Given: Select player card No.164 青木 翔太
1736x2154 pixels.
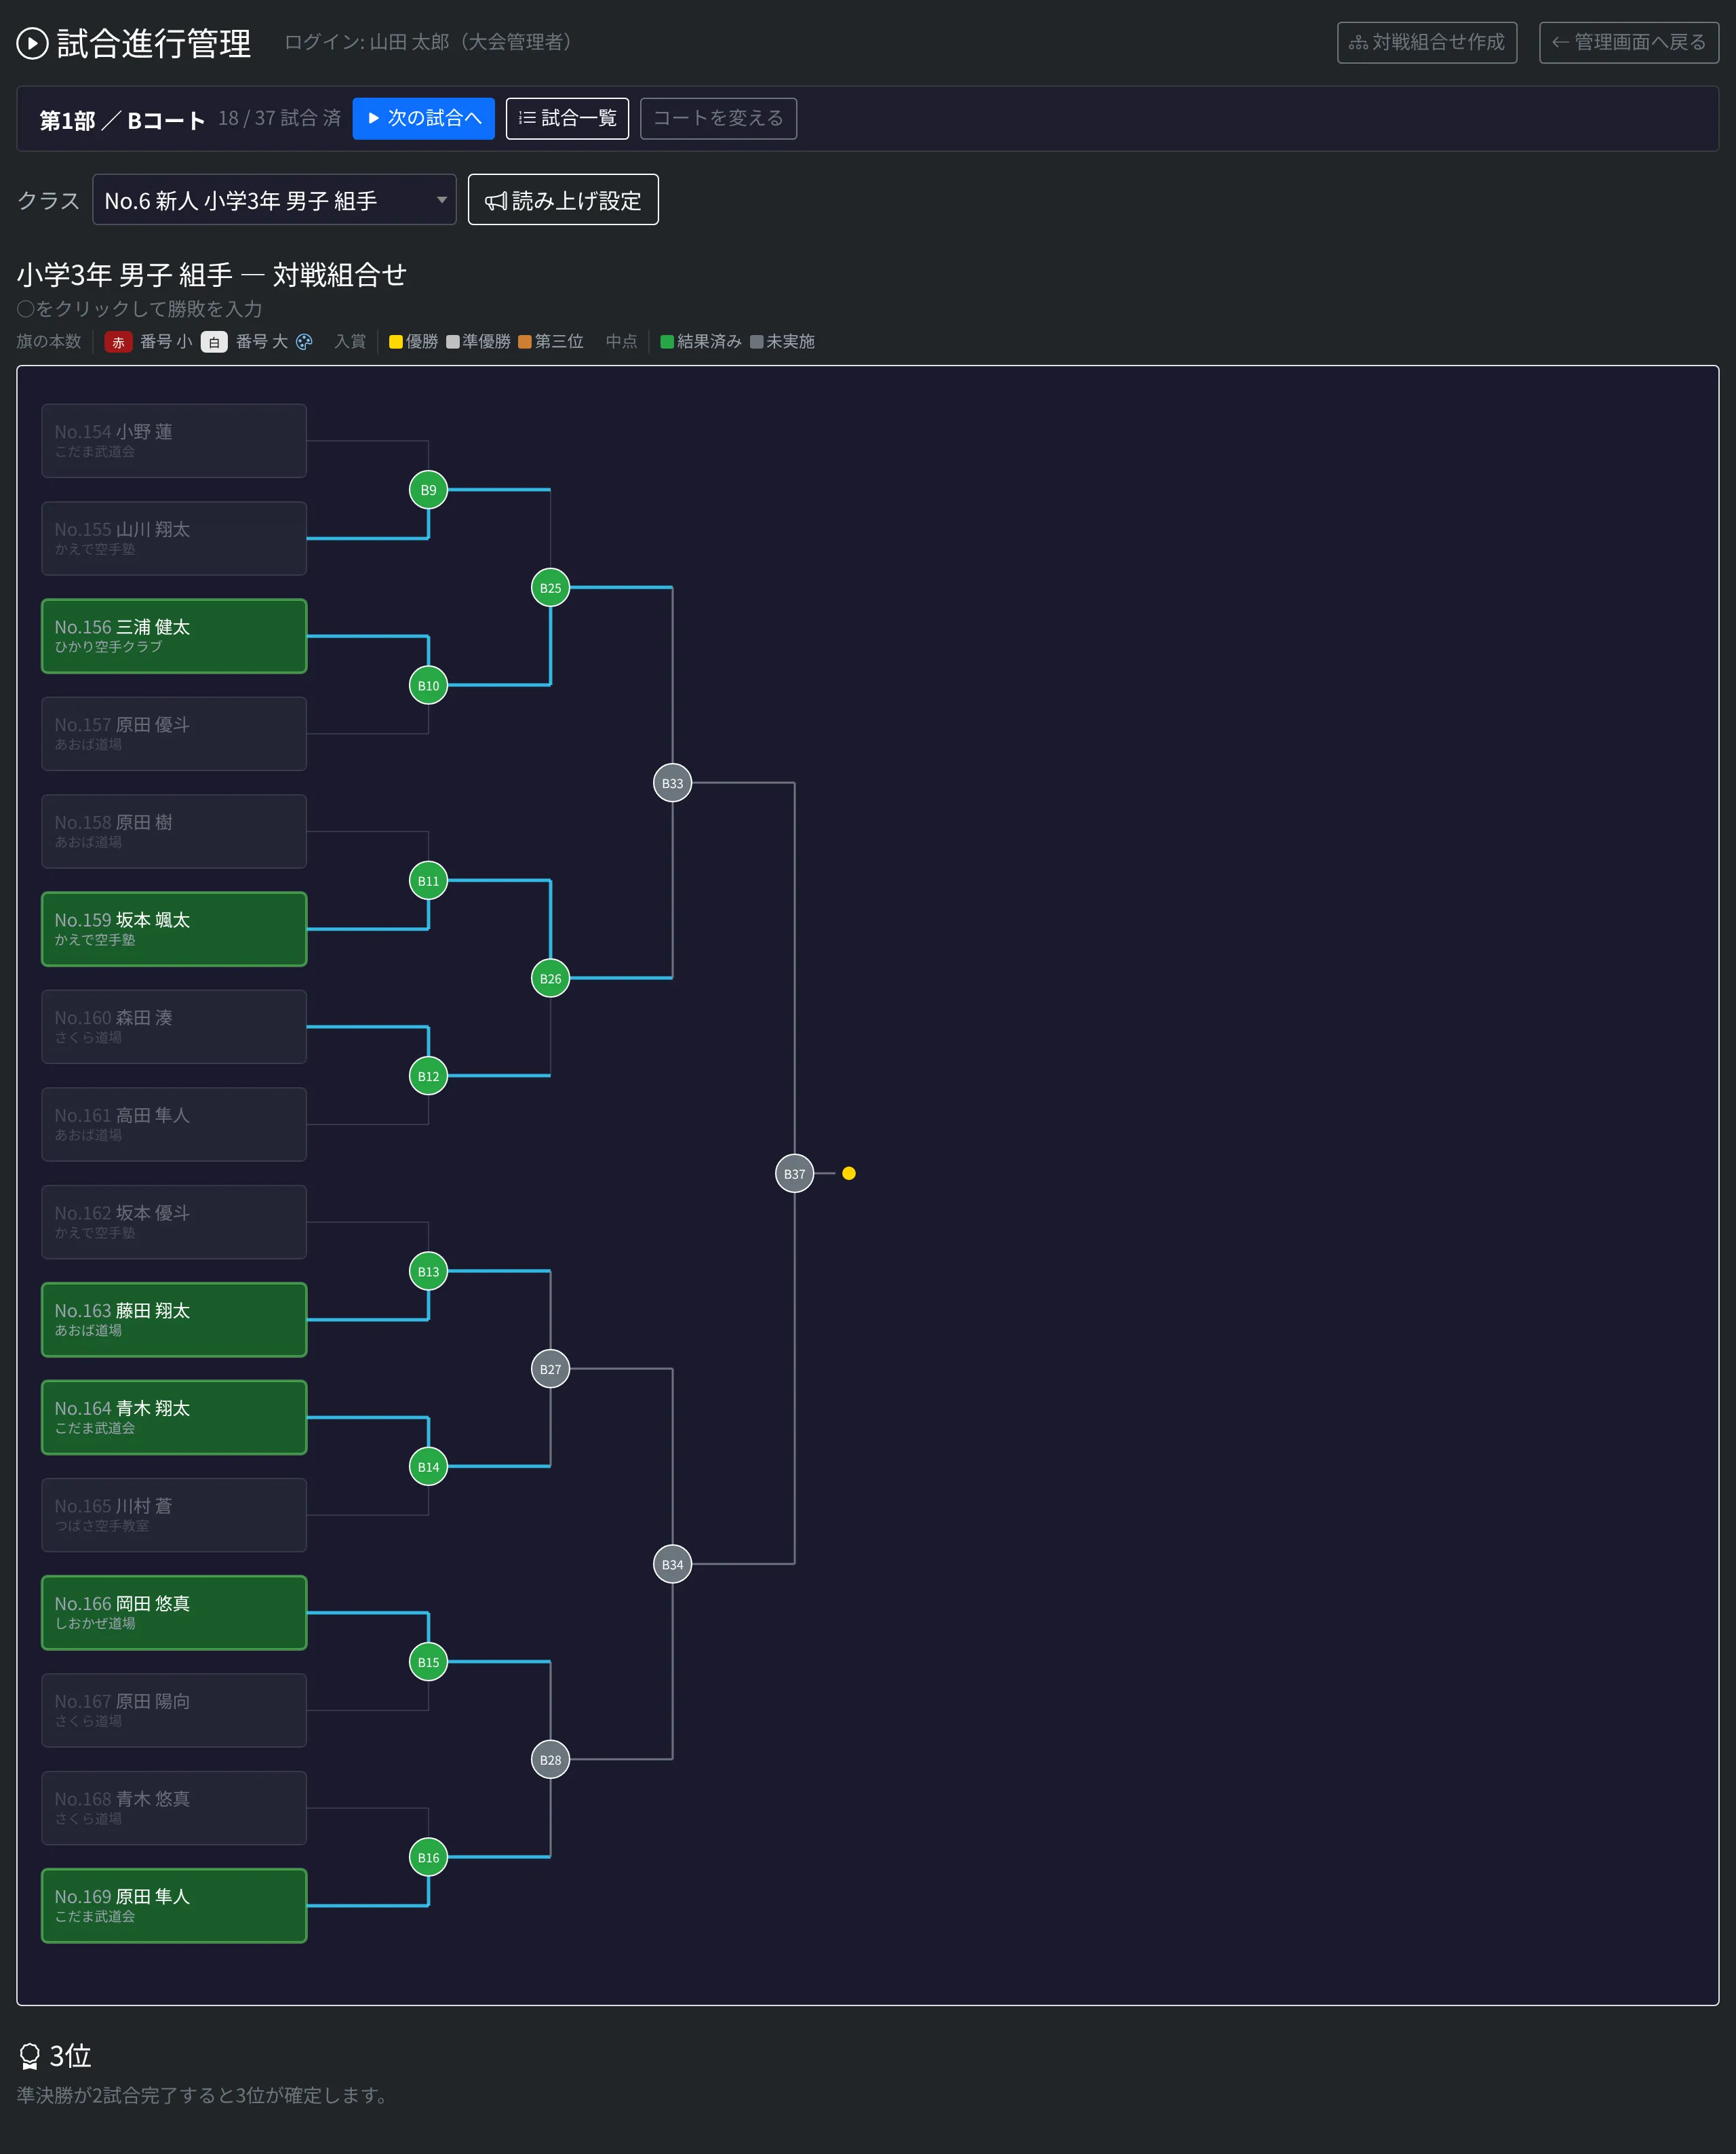Looking at the screenshot, I should [x=174, y=1417].
